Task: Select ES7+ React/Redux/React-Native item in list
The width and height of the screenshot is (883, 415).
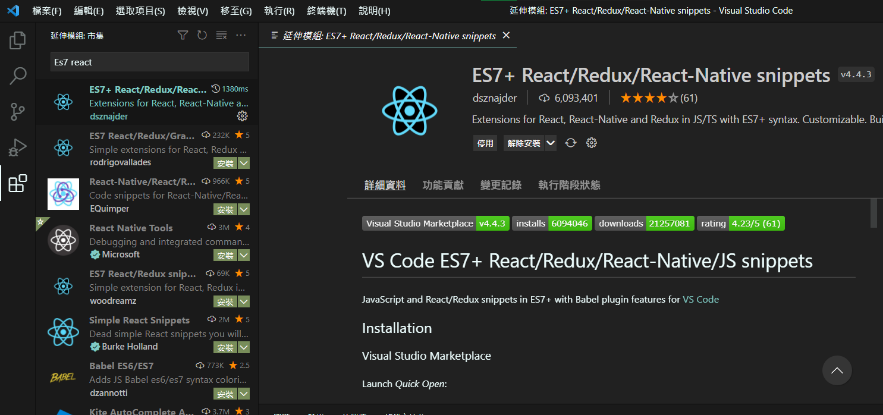Action: (148, 102)
